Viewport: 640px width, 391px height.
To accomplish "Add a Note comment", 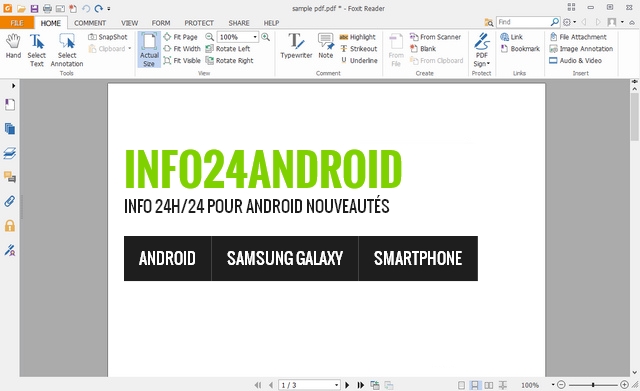I will coord(326,46).
